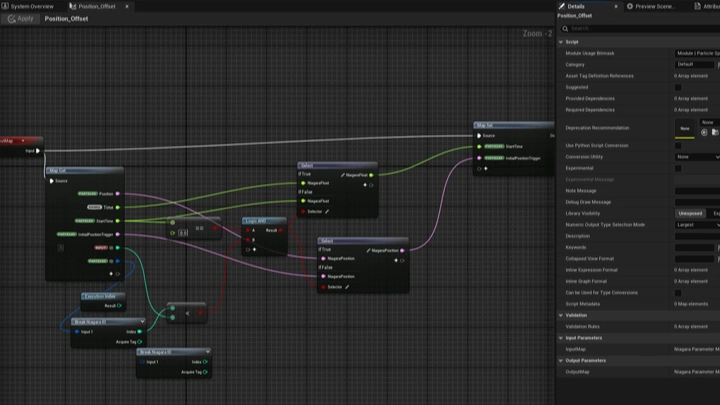The image size is (720, 405).
Task: Open the Conversion Utility dropdown
Action: tap(696, 156)
